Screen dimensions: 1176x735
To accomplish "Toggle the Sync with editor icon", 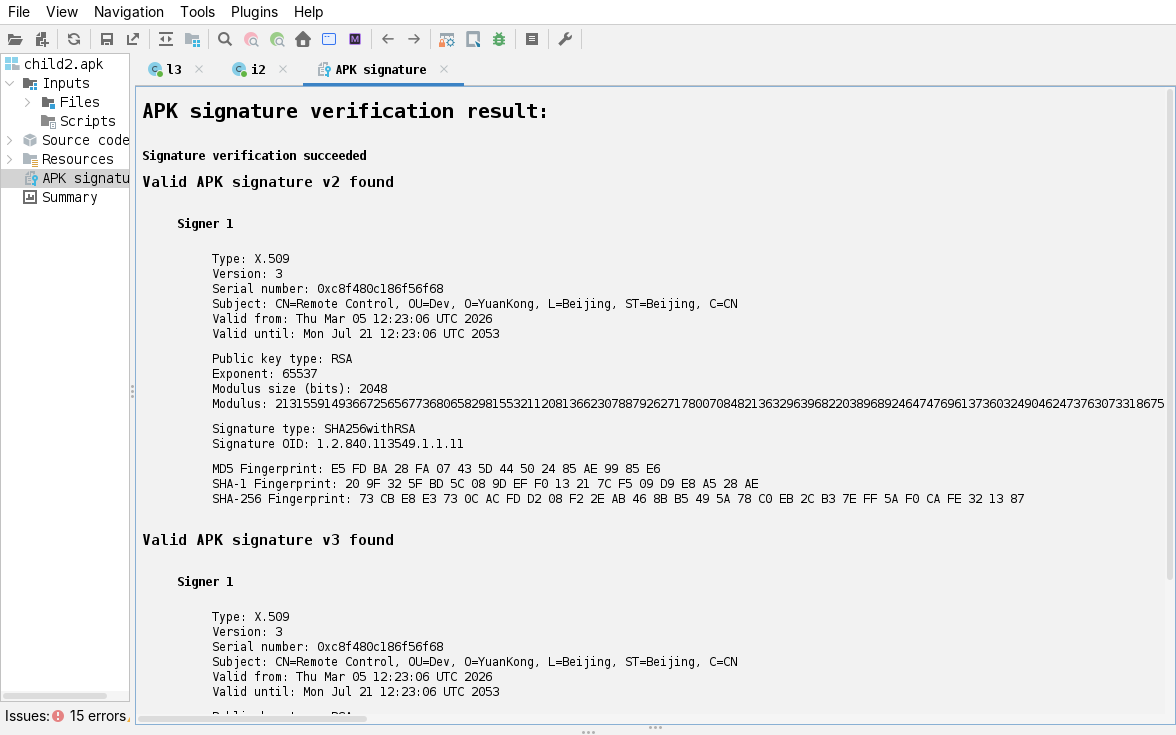I will pyautogui.click(x=166, y=40).
